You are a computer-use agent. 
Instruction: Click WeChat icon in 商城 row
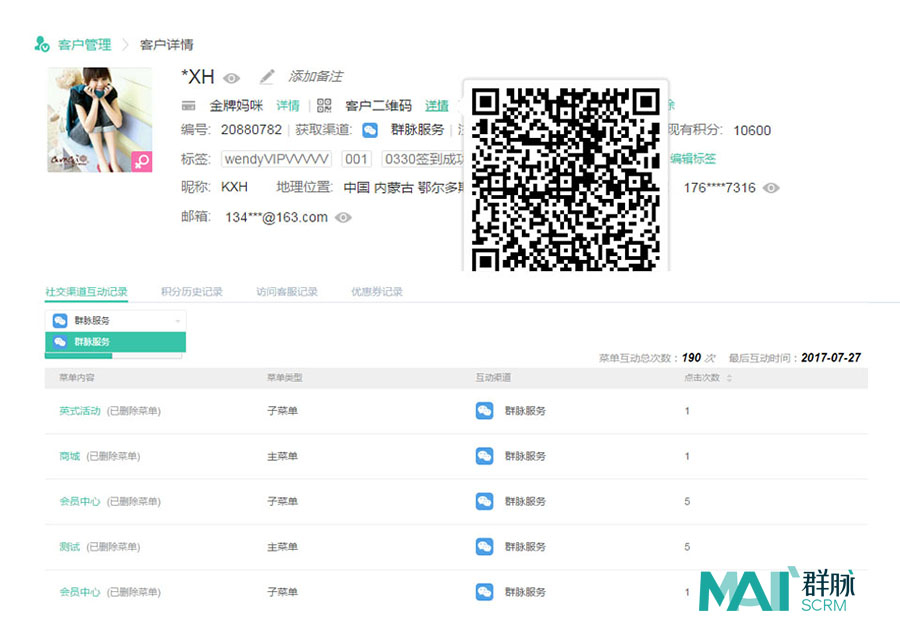point(484,456)
